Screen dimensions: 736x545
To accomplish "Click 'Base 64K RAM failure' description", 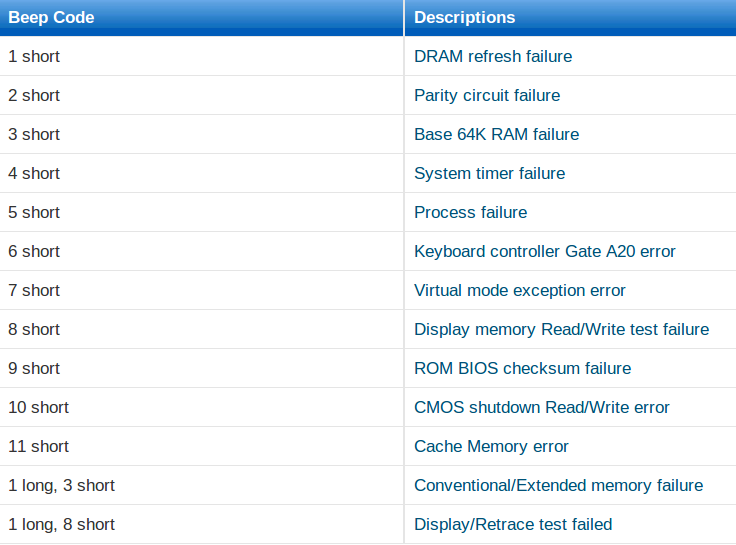I will 496,134.
